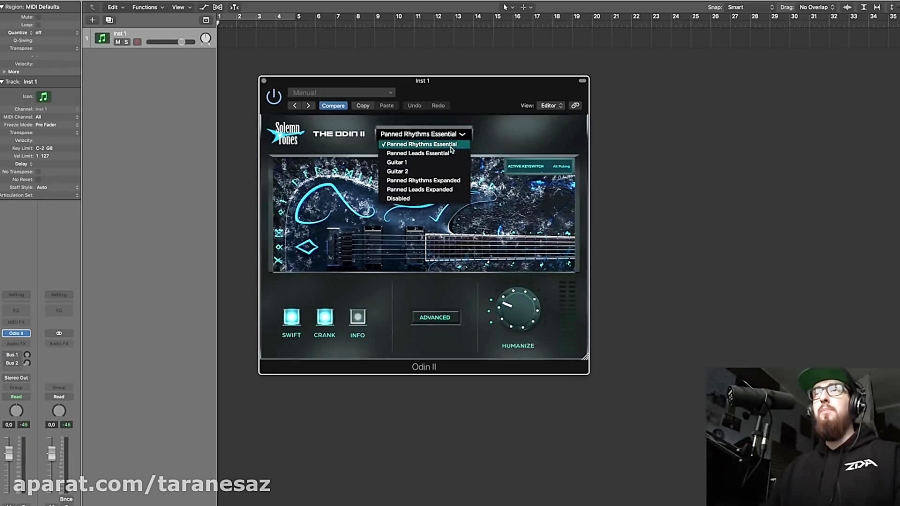The image size is (900, 506).
Task: Click the plugin link chain icon
Action: pyautogui.click(x=575, y=105)
